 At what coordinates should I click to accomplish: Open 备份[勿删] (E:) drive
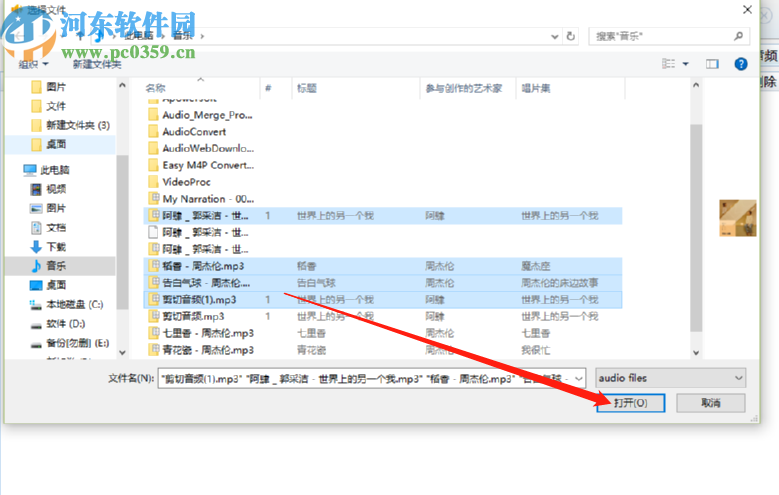coord(70,343)
